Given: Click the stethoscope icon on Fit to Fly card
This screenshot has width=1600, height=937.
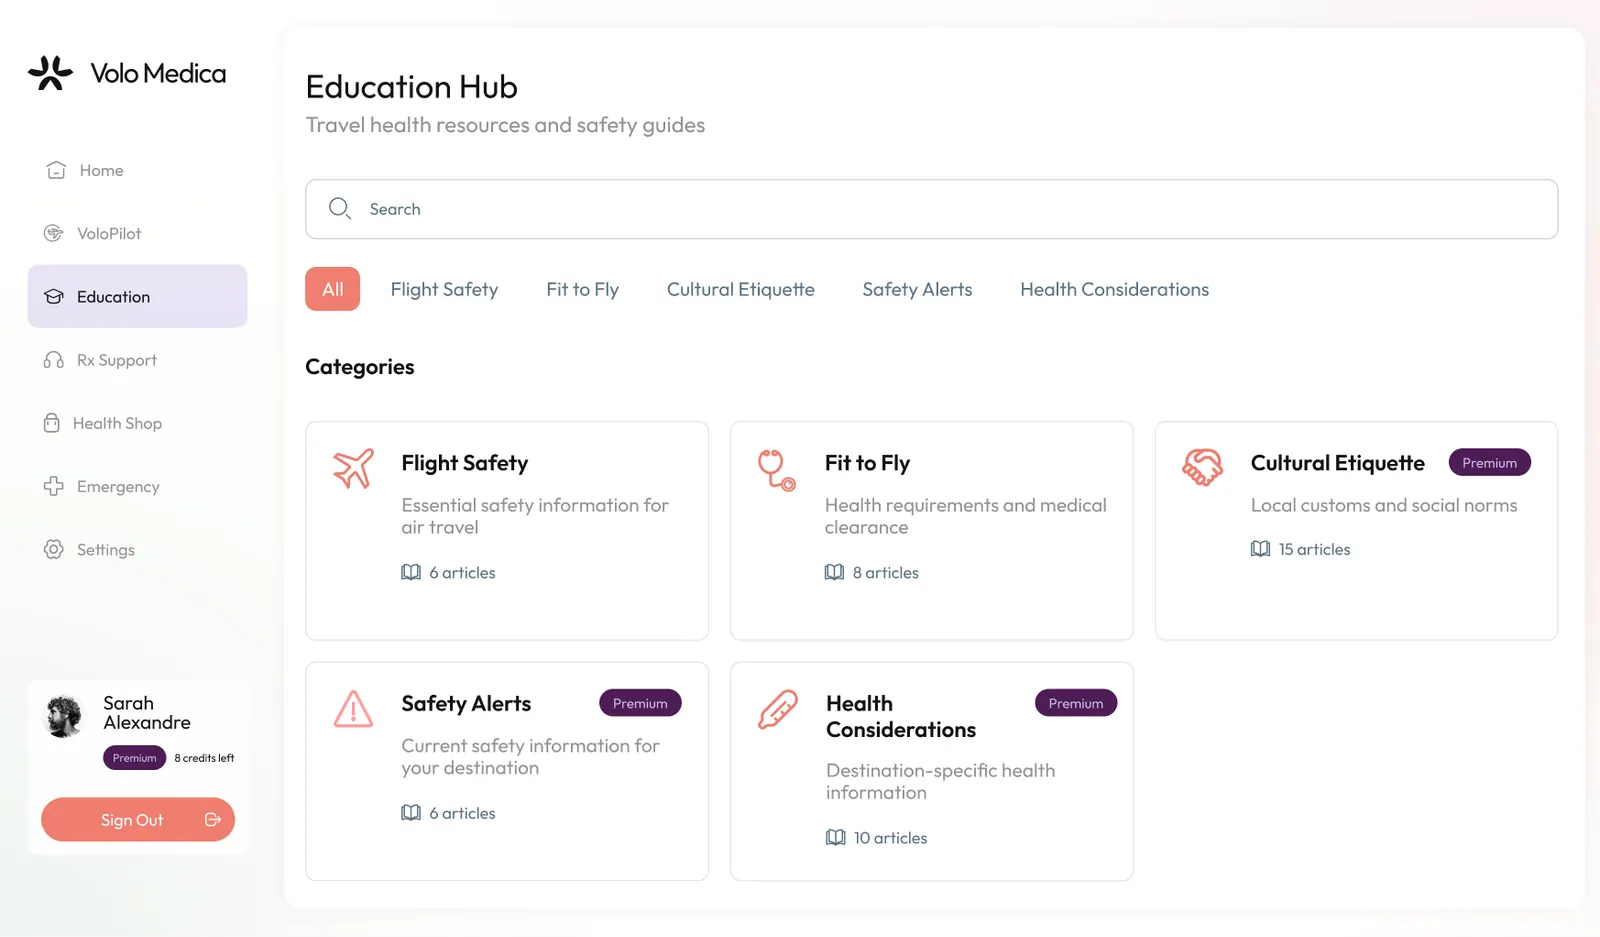Looking at the screenshot, I should pyautogui.click(x=776, y=469).
